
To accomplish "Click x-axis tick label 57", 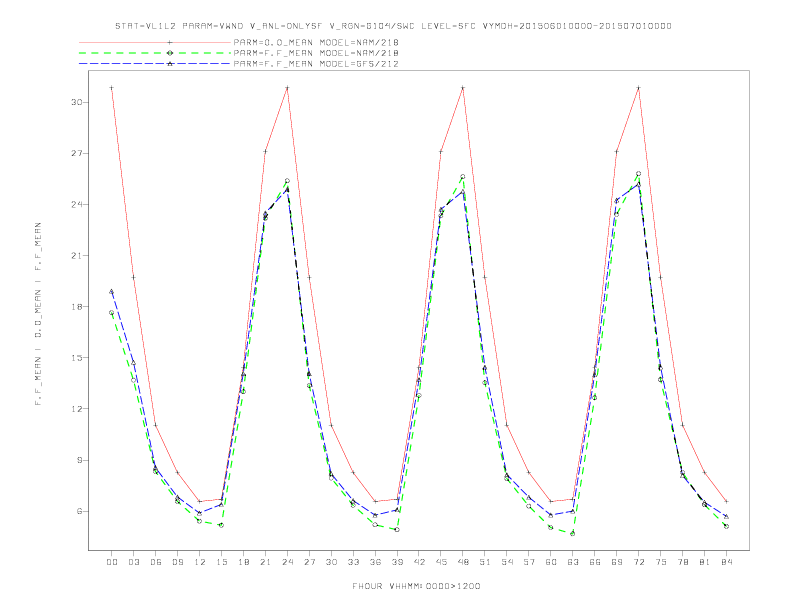I will (529, 562).
